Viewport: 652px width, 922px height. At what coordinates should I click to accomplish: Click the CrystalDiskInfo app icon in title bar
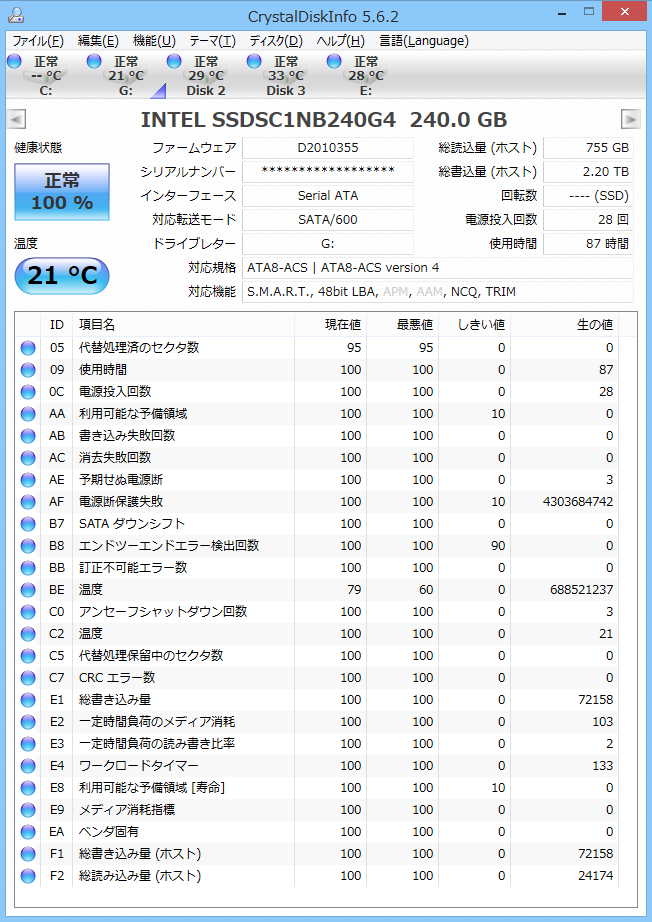pyautogui.click(x=17, y=15)
